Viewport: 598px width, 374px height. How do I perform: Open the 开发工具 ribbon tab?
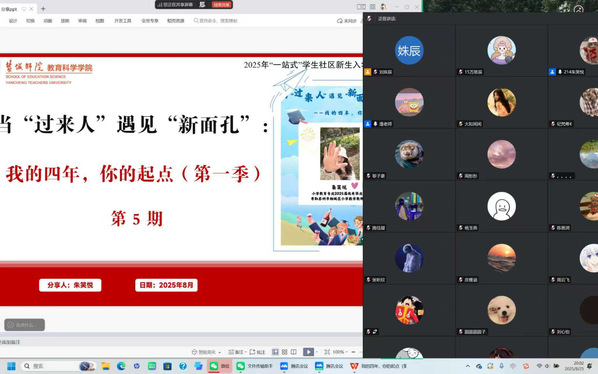[x=122, y=21]
